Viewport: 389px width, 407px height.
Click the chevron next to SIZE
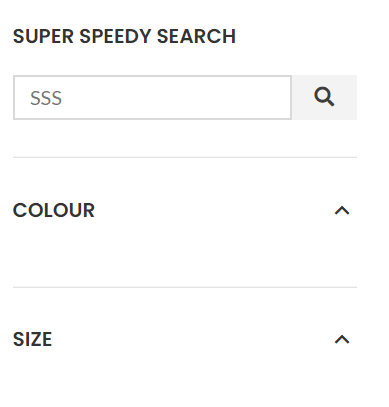(x=342, y=339)
